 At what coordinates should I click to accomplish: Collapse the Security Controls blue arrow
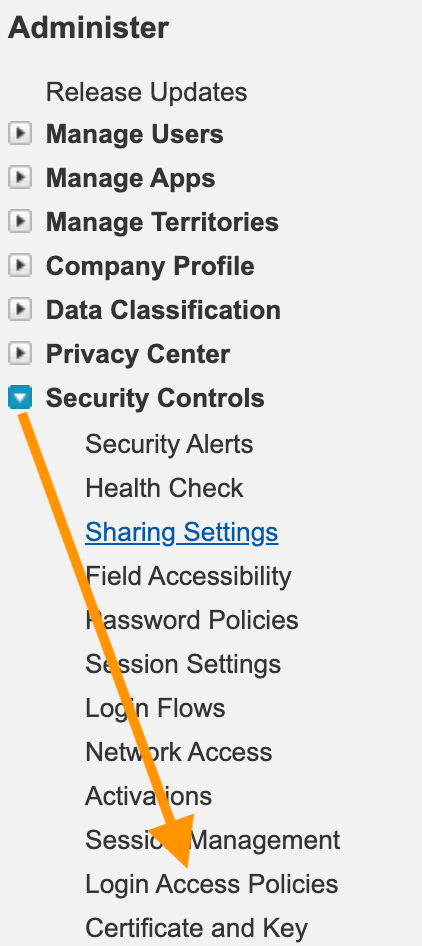(20, 398)
